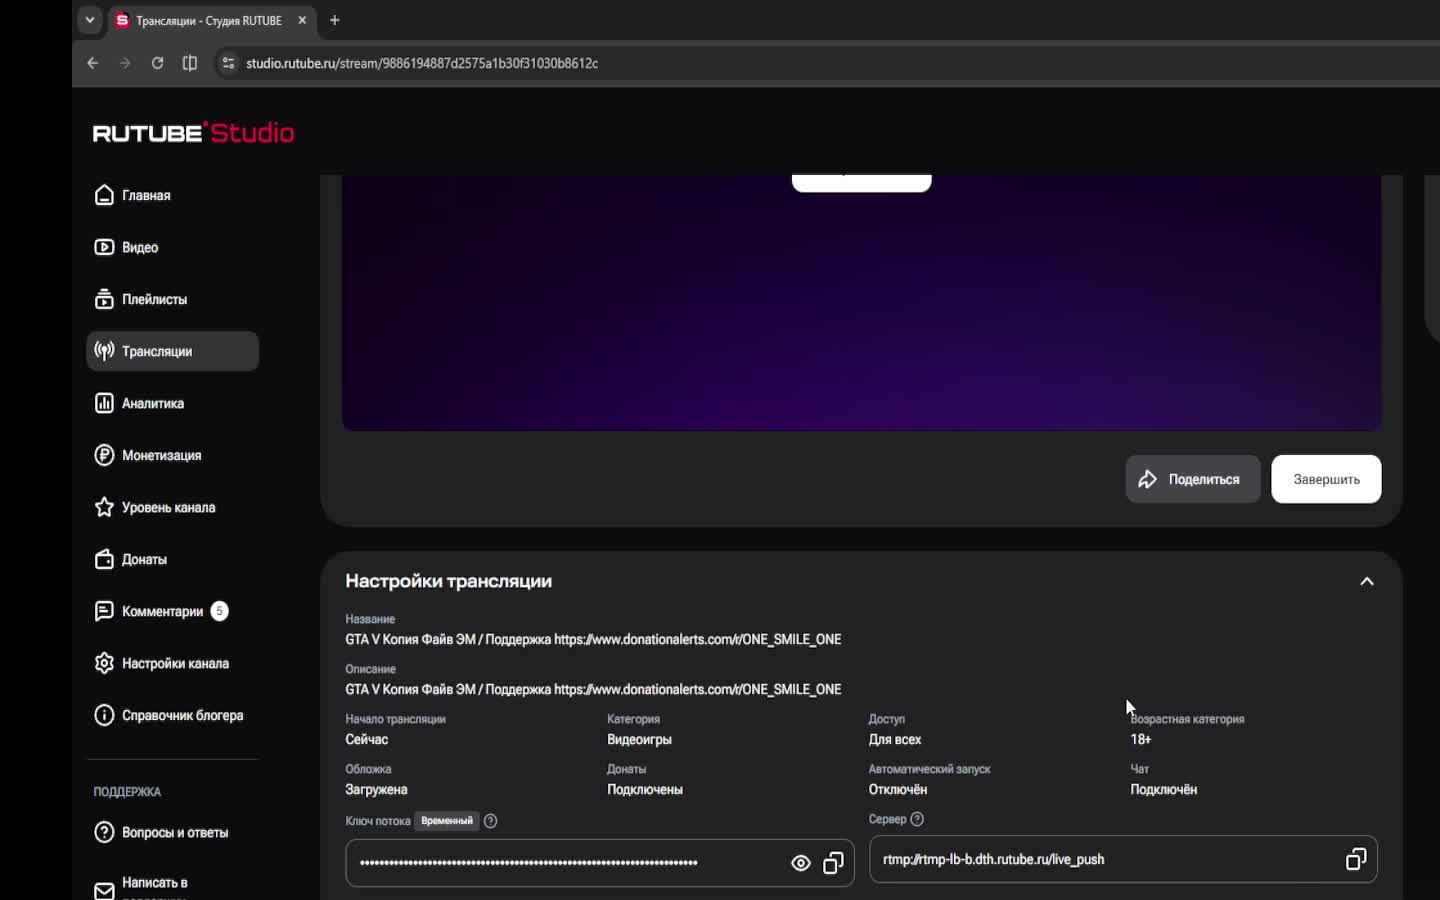Click the help icon next to Сервер

tap(917, 819)
